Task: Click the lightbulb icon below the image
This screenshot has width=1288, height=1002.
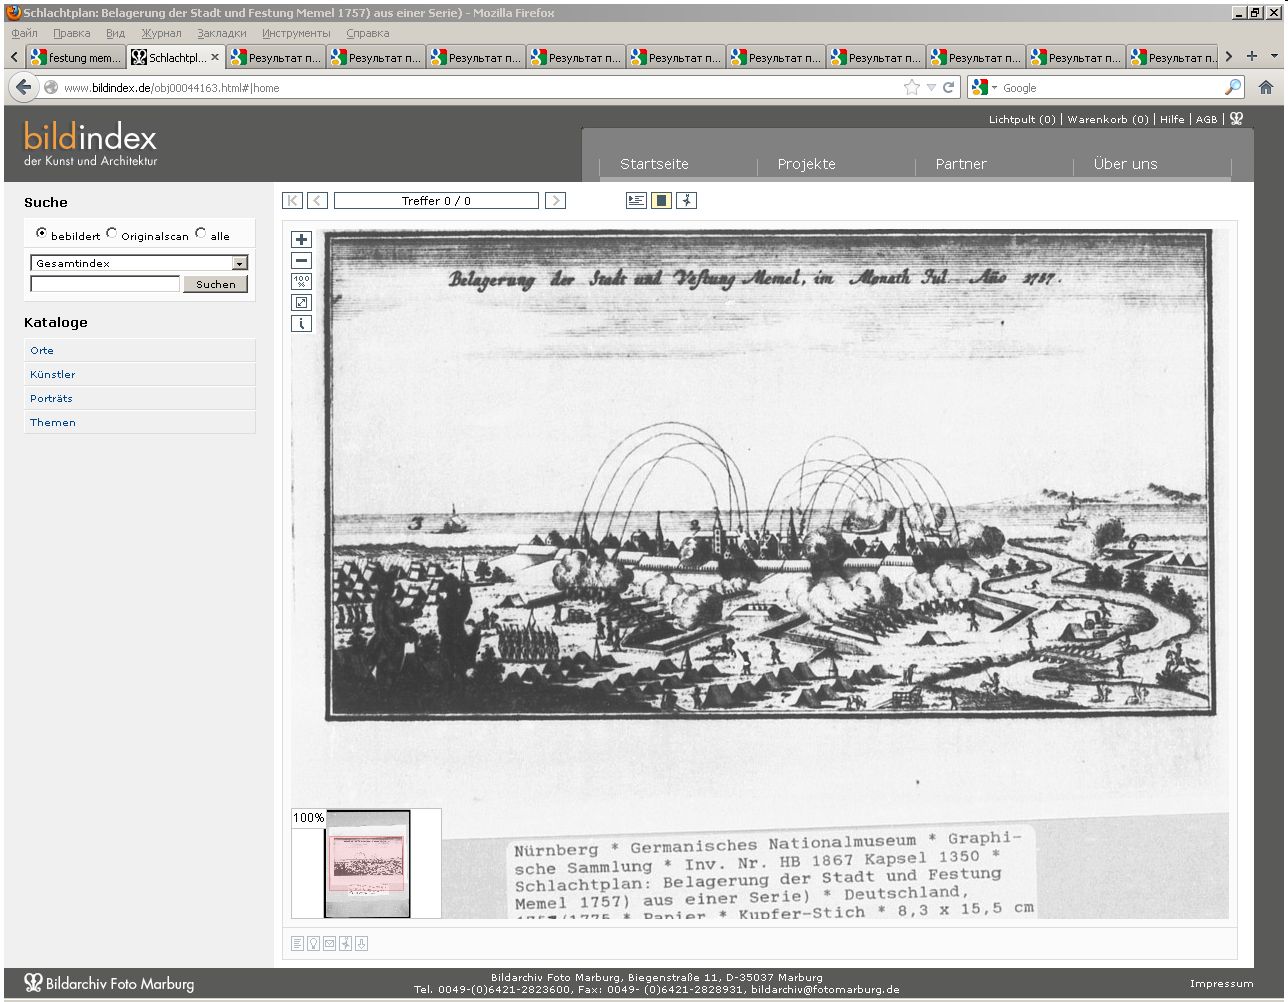Action: [x=313, y=943]
